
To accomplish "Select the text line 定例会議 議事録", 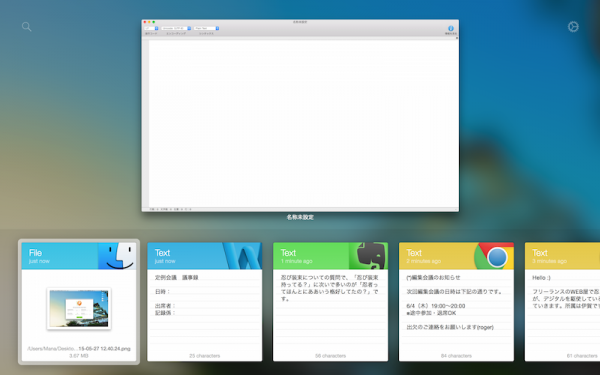I will [x=177, y=277].
